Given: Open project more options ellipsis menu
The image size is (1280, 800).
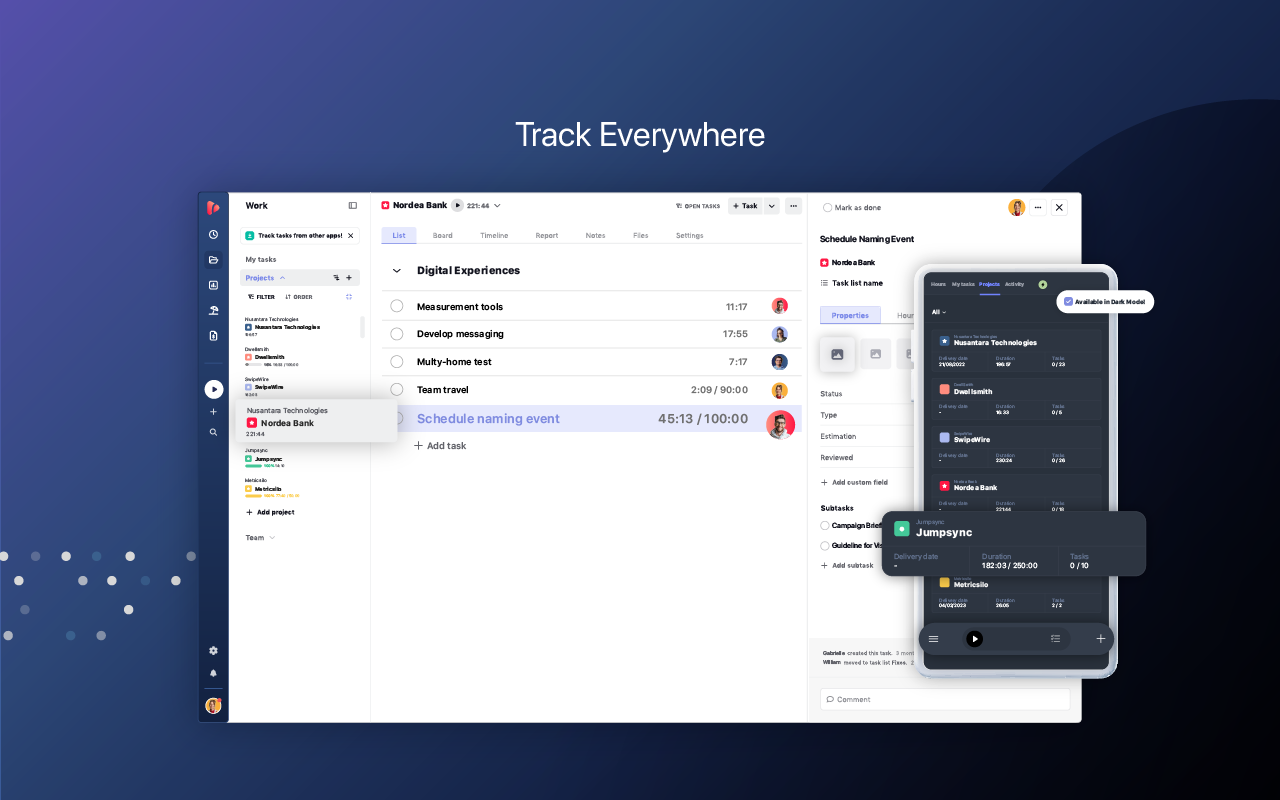Looking at the screenshot, I should [x=794, y=206].
